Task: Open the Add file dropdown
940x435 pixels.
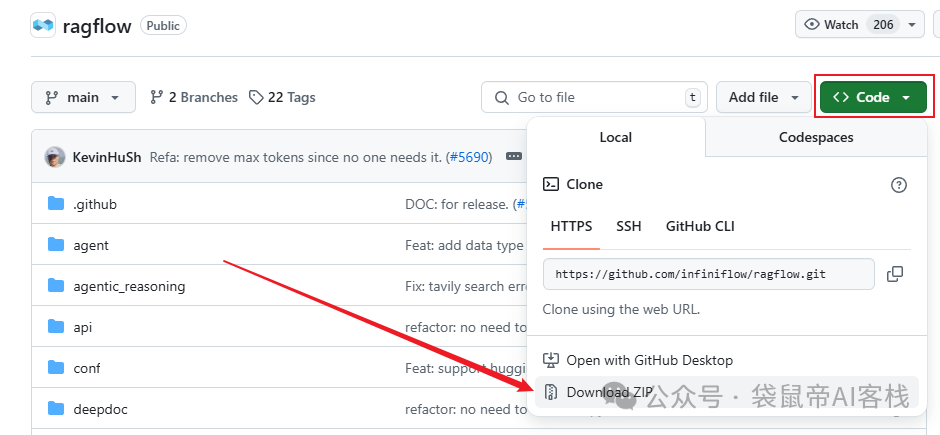Action: click(x=764, y=97)
